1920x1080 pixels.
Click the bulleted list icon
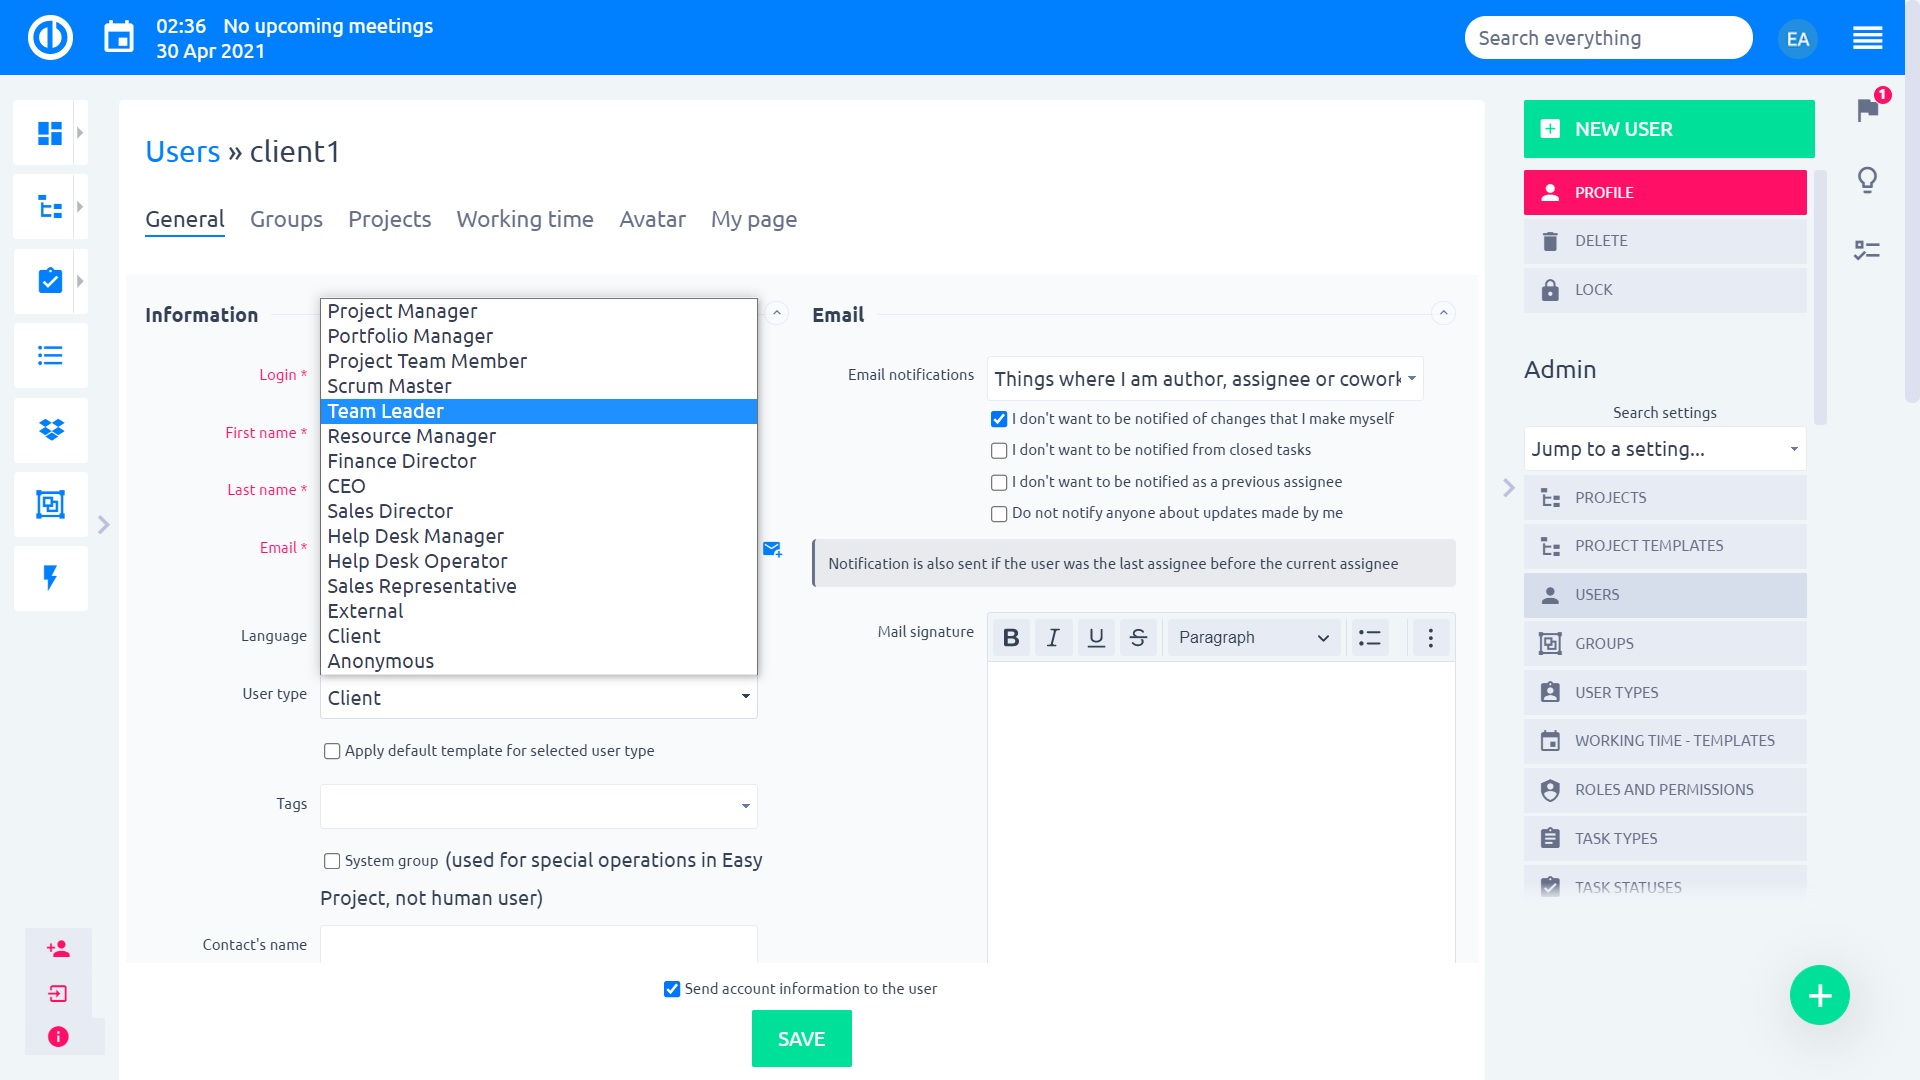click(1370, 638)
